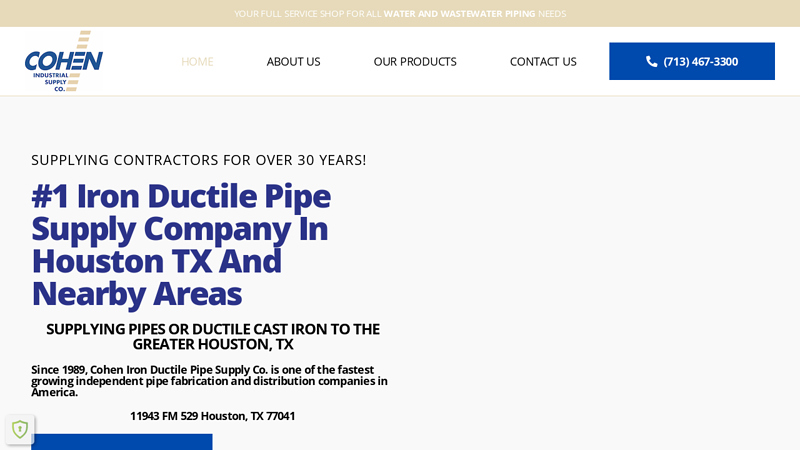Go to the HOME menu item

click(197, 61)
